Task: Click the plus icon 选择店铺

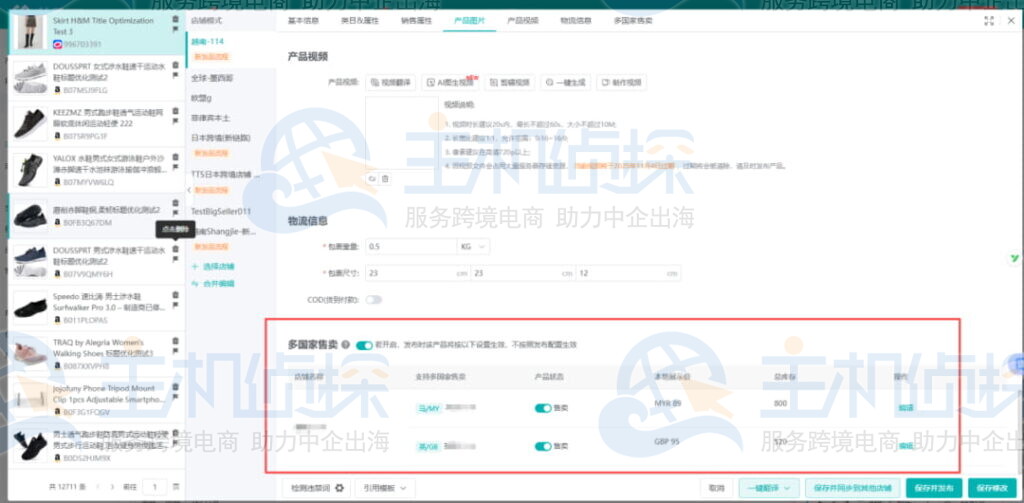Action: coord(195,267)
